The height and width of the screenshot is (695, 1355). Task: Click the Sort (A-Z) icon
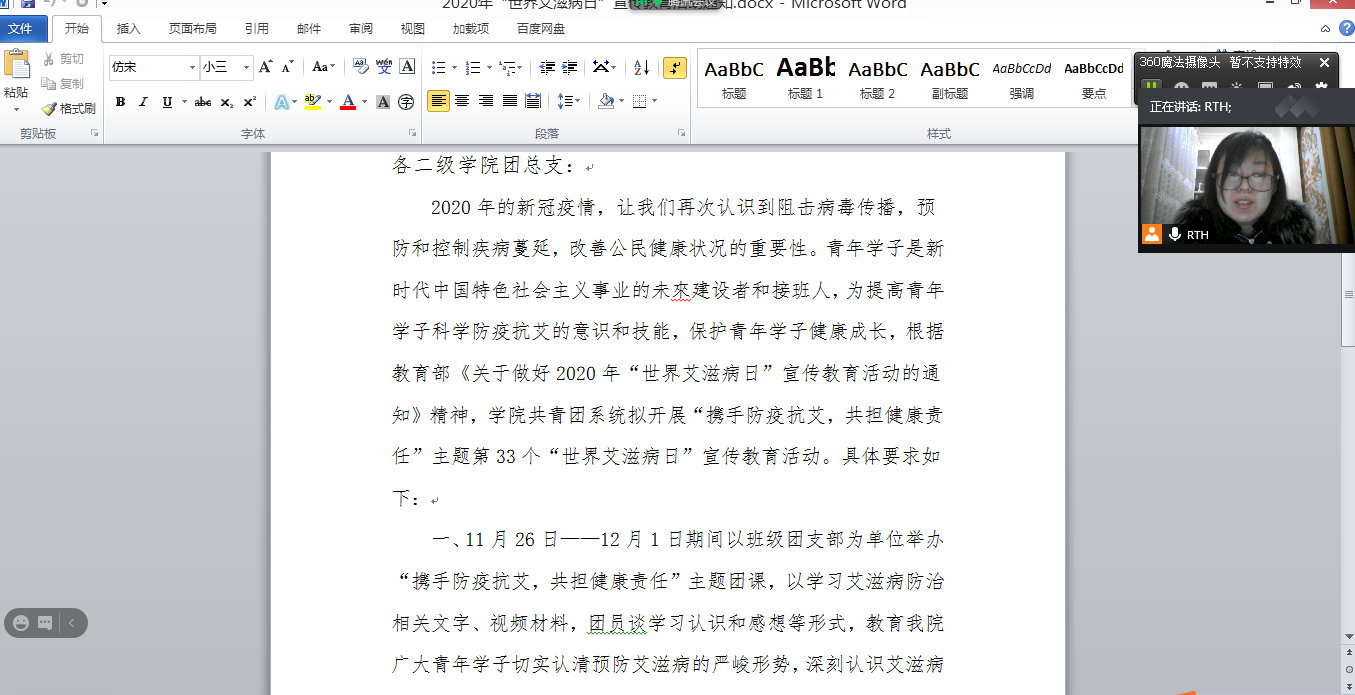(642, 68)
